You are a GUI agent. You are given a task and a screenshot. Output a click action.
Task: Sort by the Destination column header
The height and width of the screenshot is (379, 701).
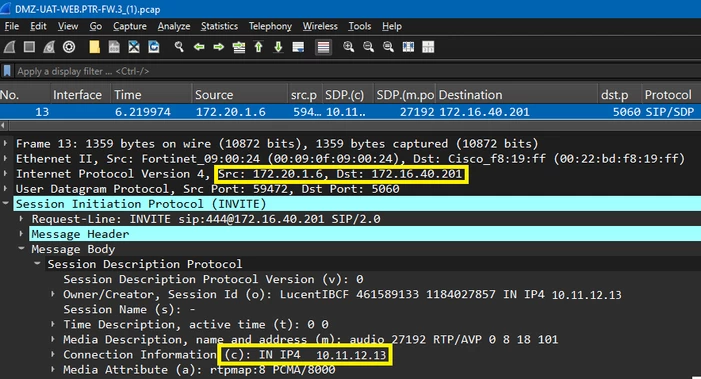[516, 95]
